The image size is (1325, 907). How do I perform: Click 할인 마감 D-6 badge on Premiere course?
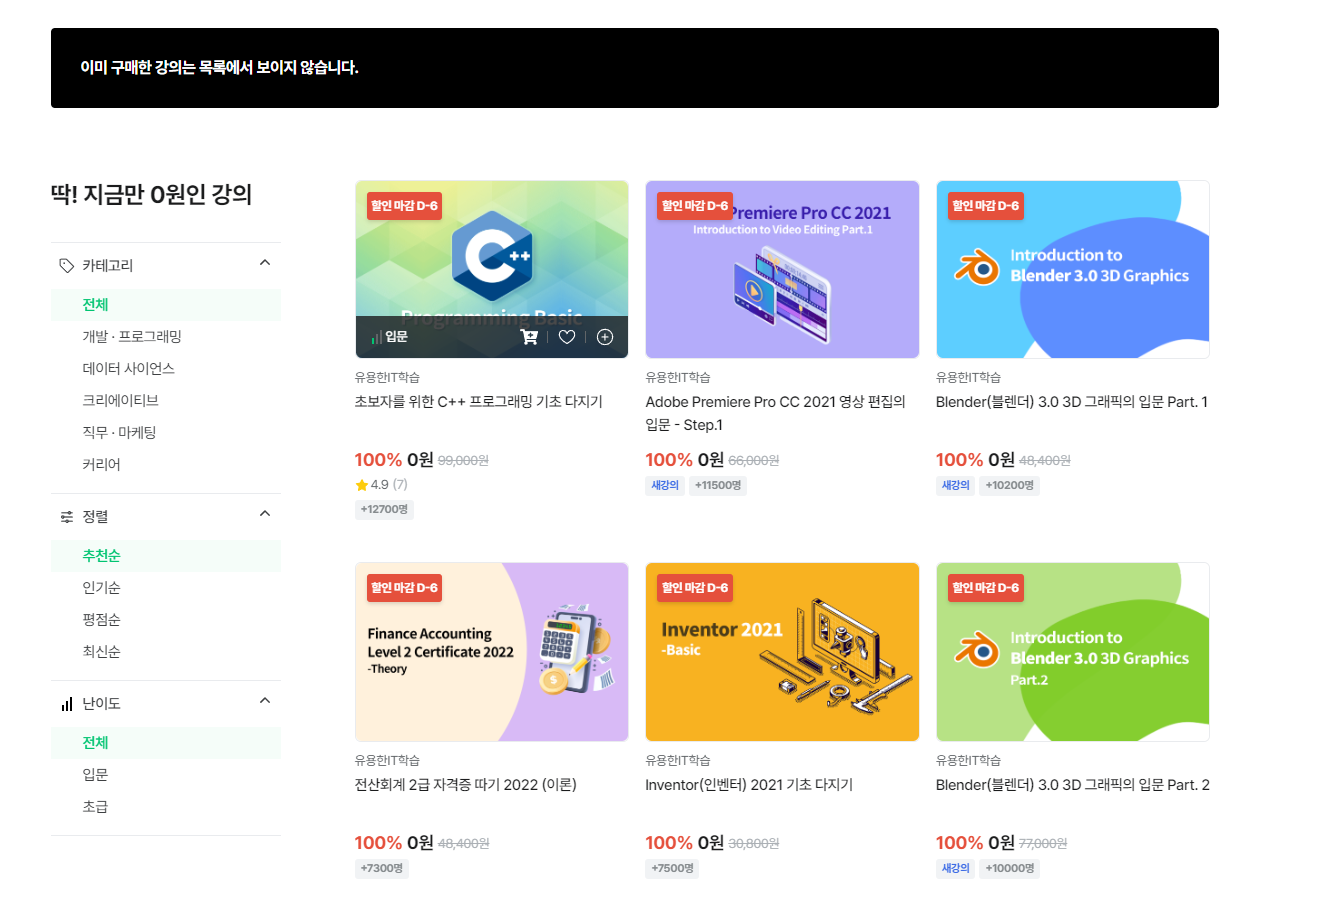click(695, 206)
